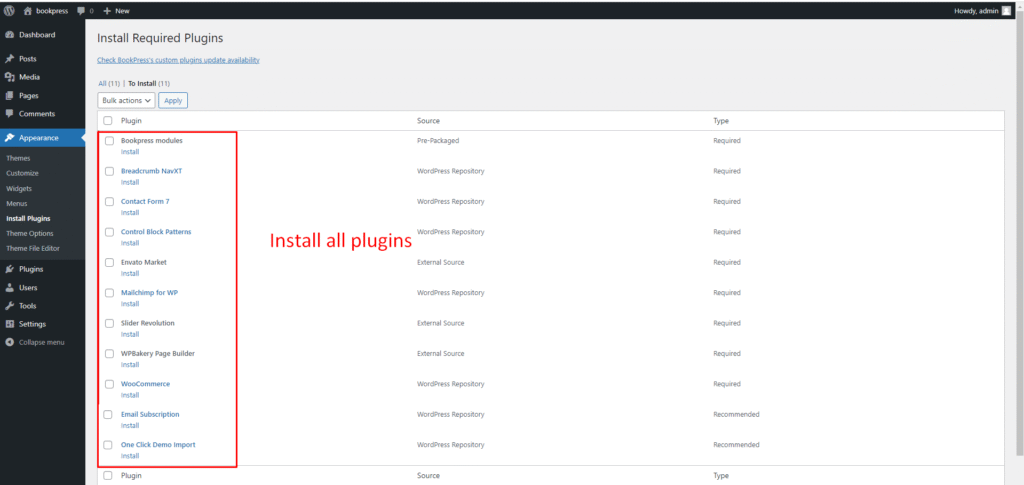This screenshot has width=1024, height=485.
Task: Click Install under Contact Form 7
Action: 130,213
